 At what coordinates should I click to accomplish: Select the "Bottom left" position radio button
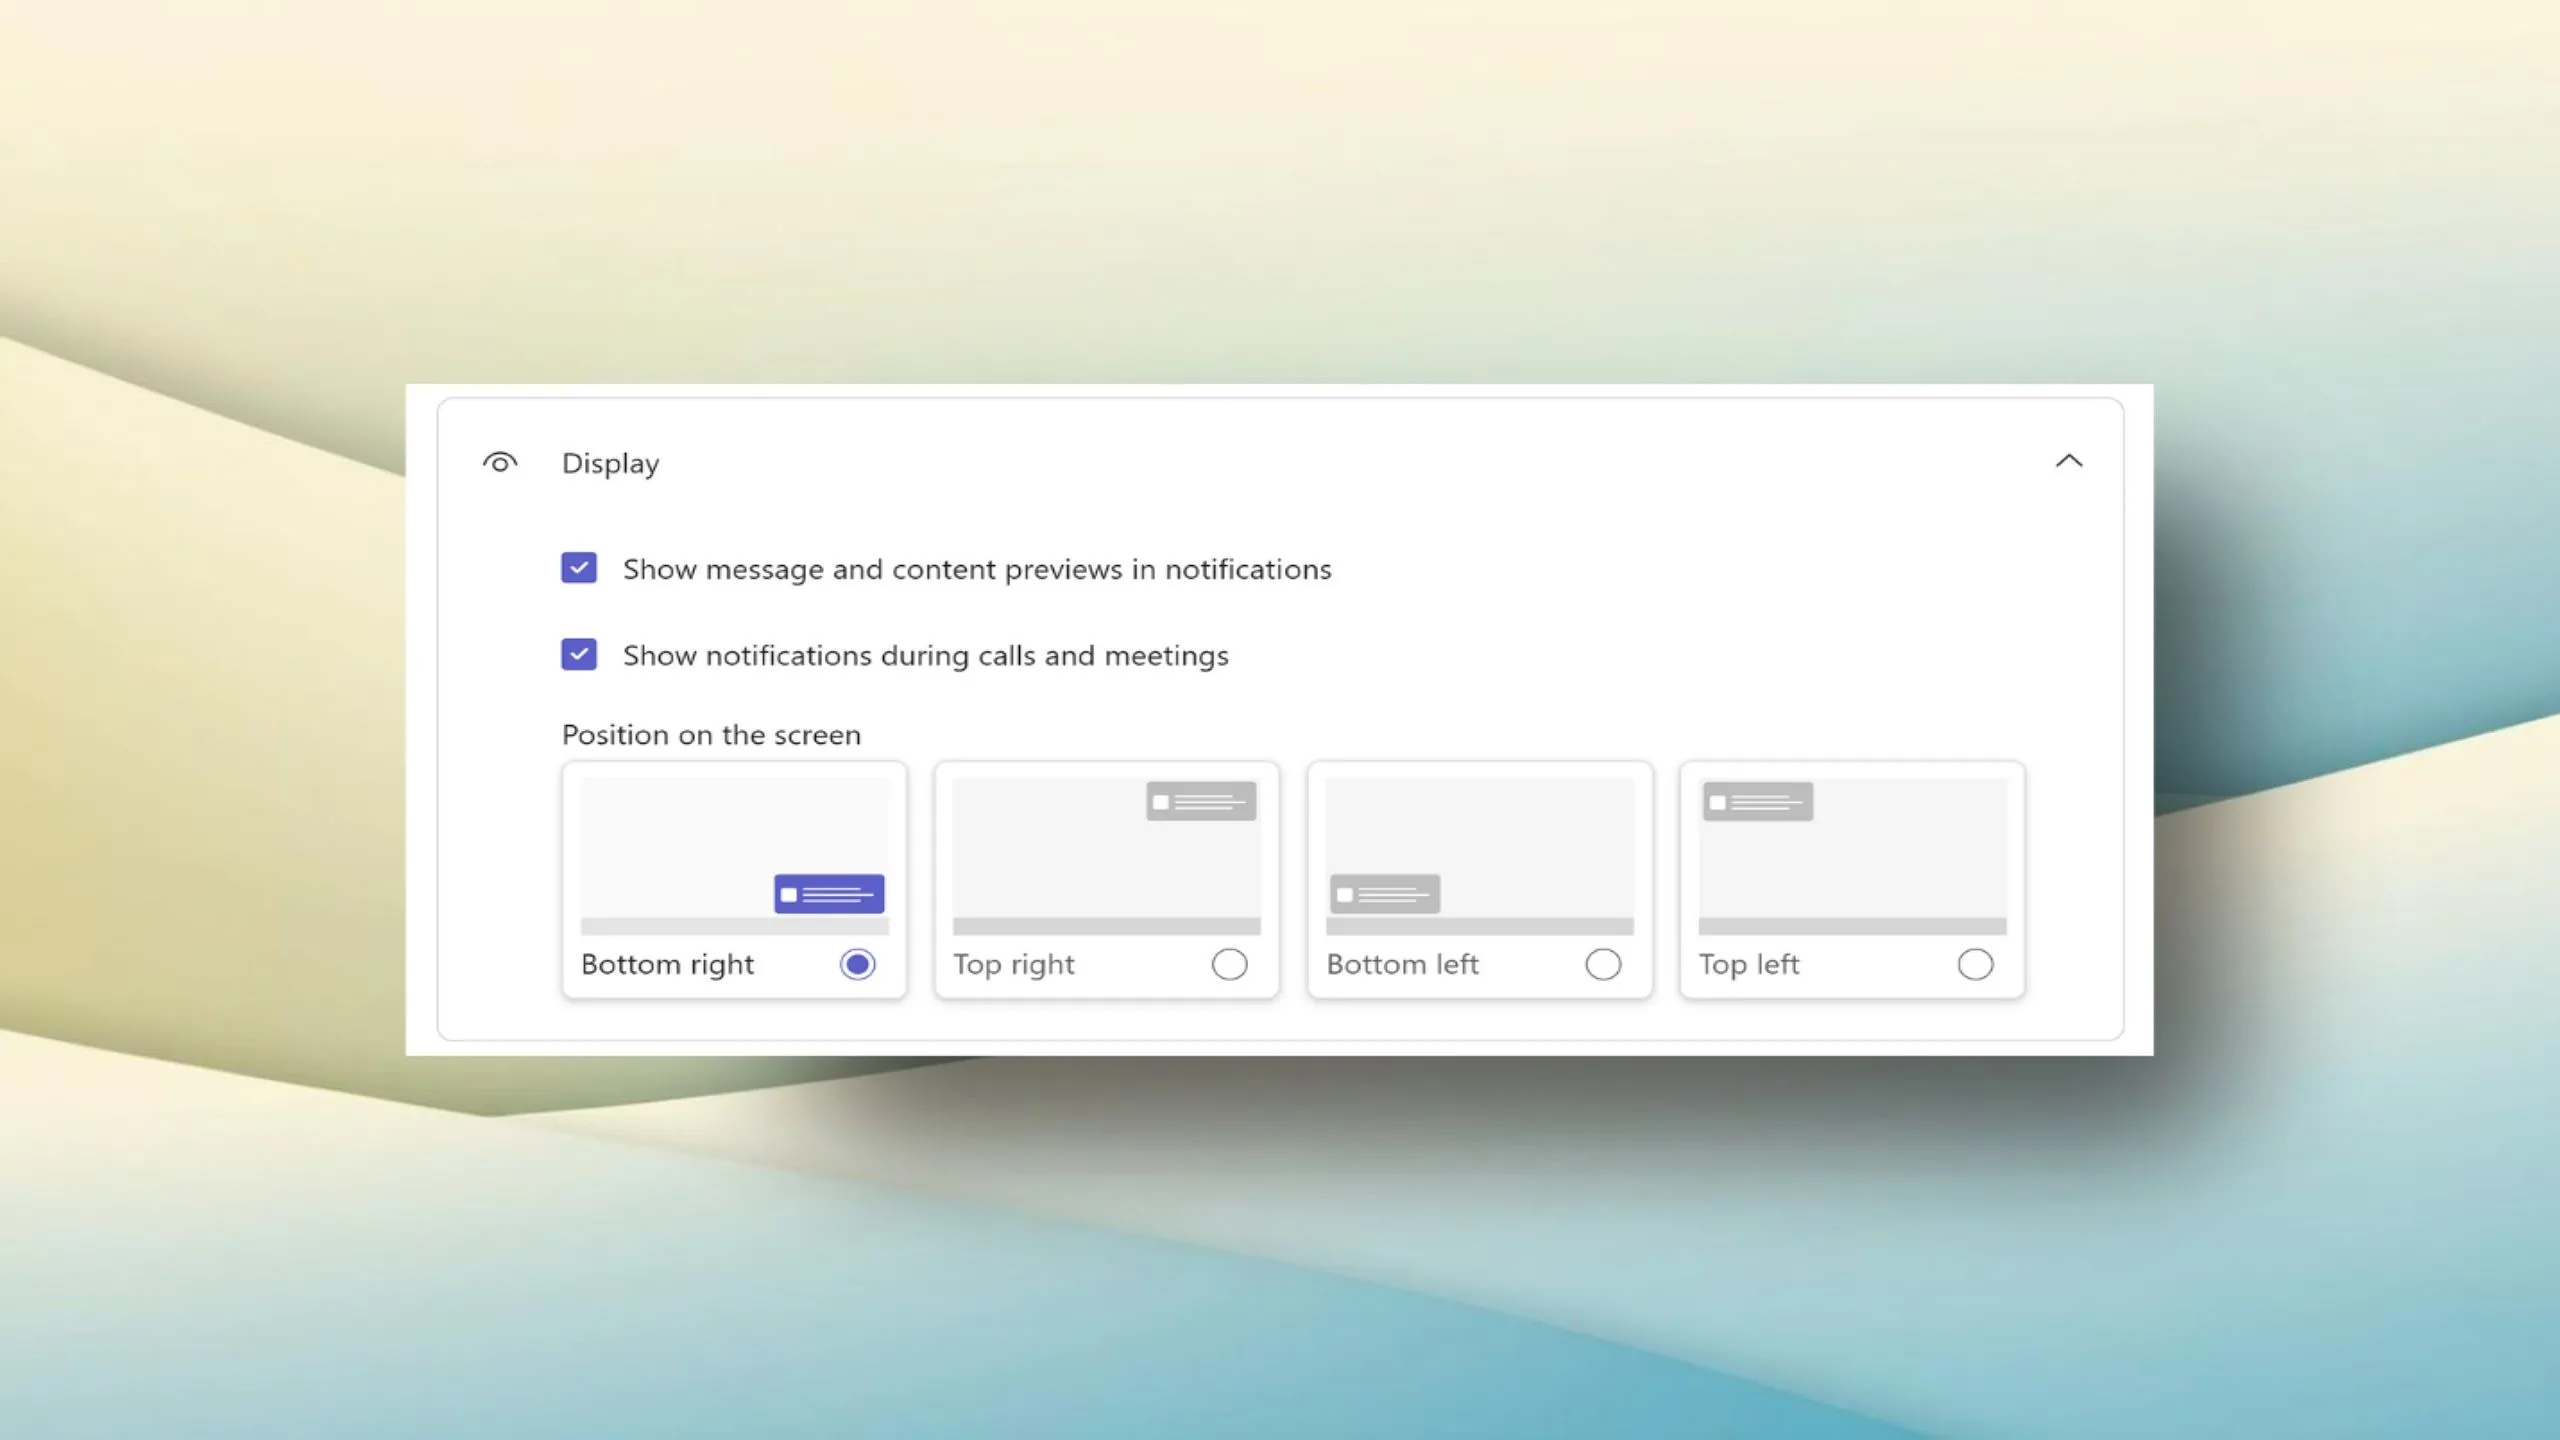1603,964
